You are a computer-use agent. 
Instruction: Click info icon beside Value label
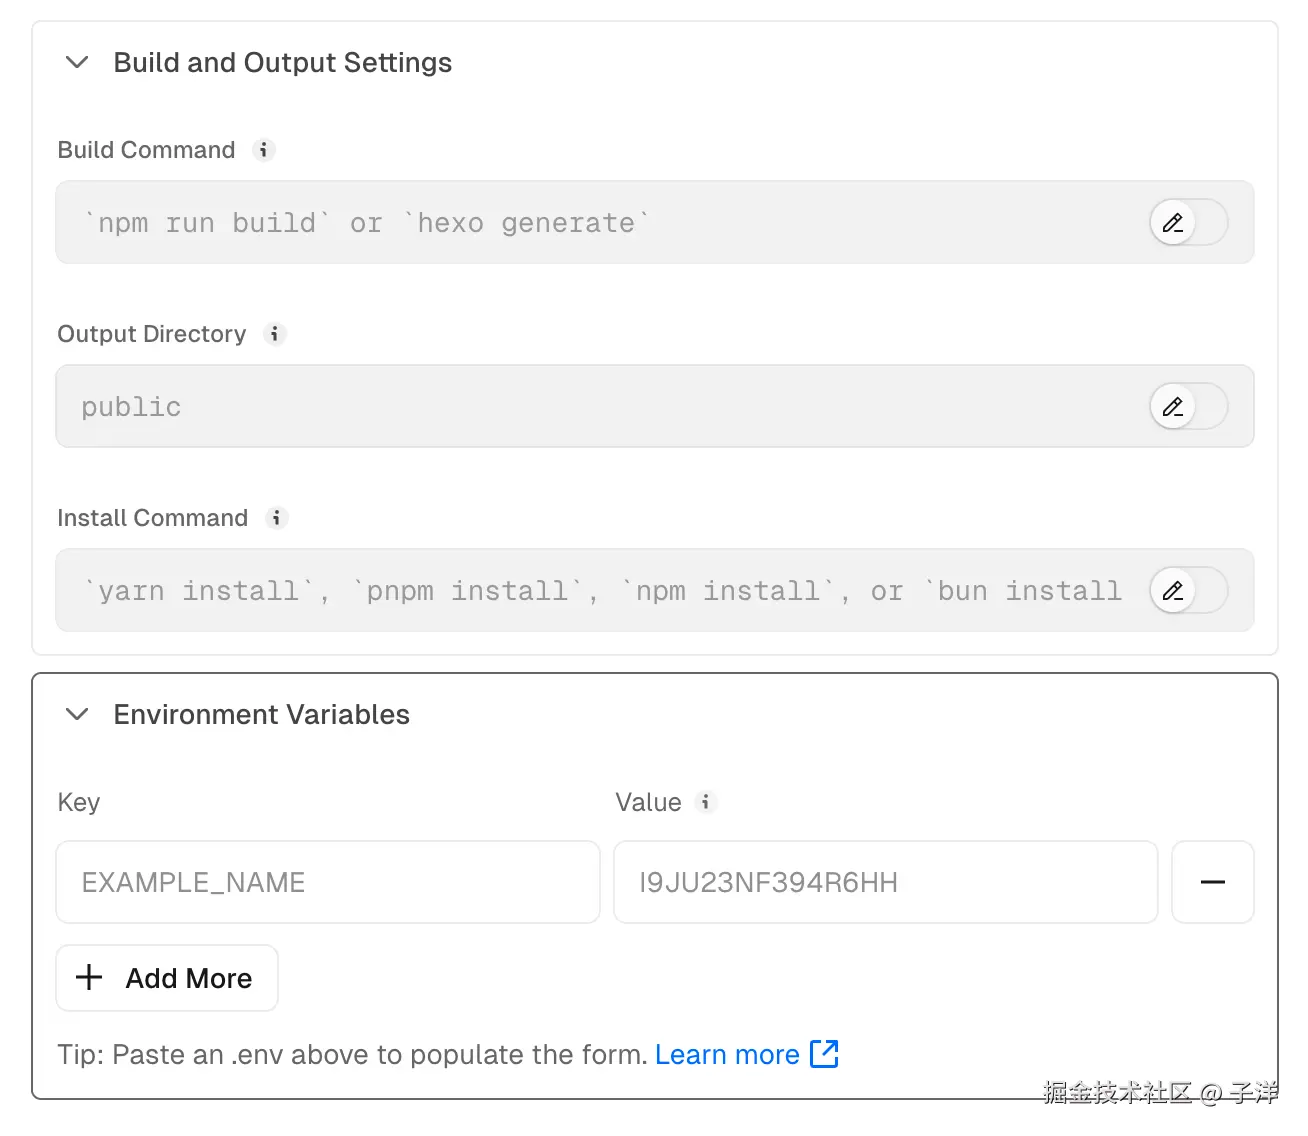706,802
